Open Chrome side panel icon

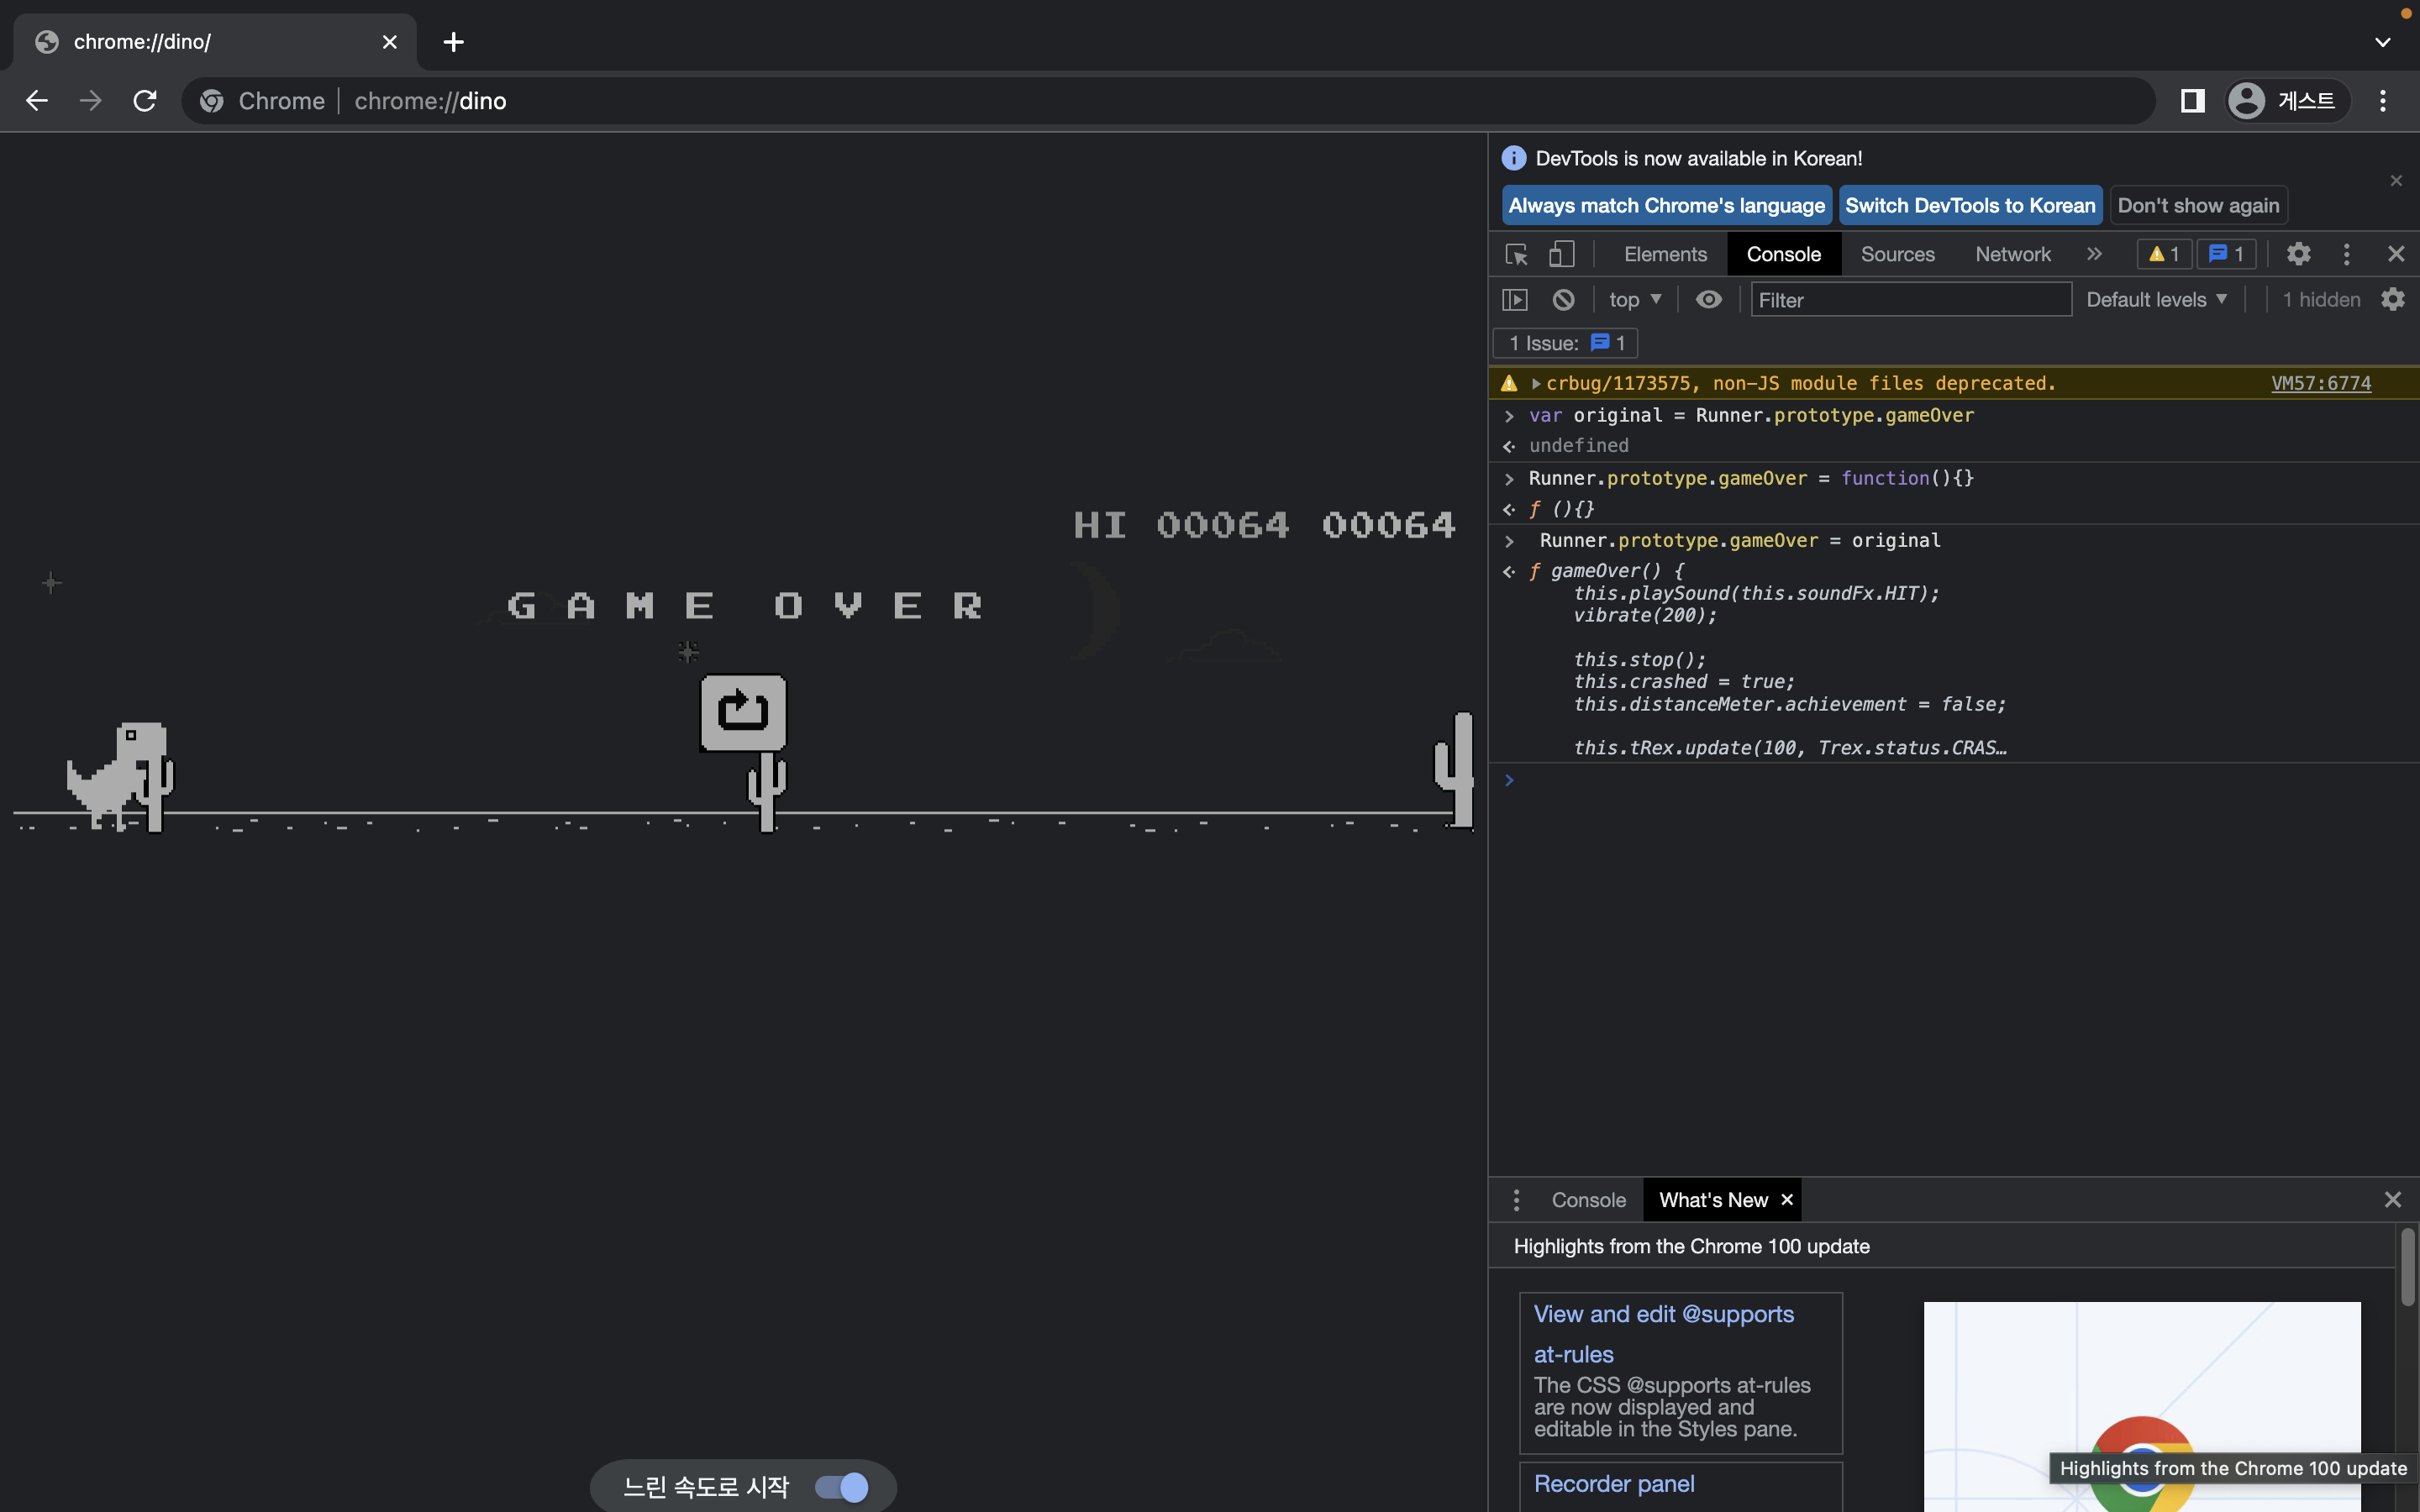point(2192,101)
